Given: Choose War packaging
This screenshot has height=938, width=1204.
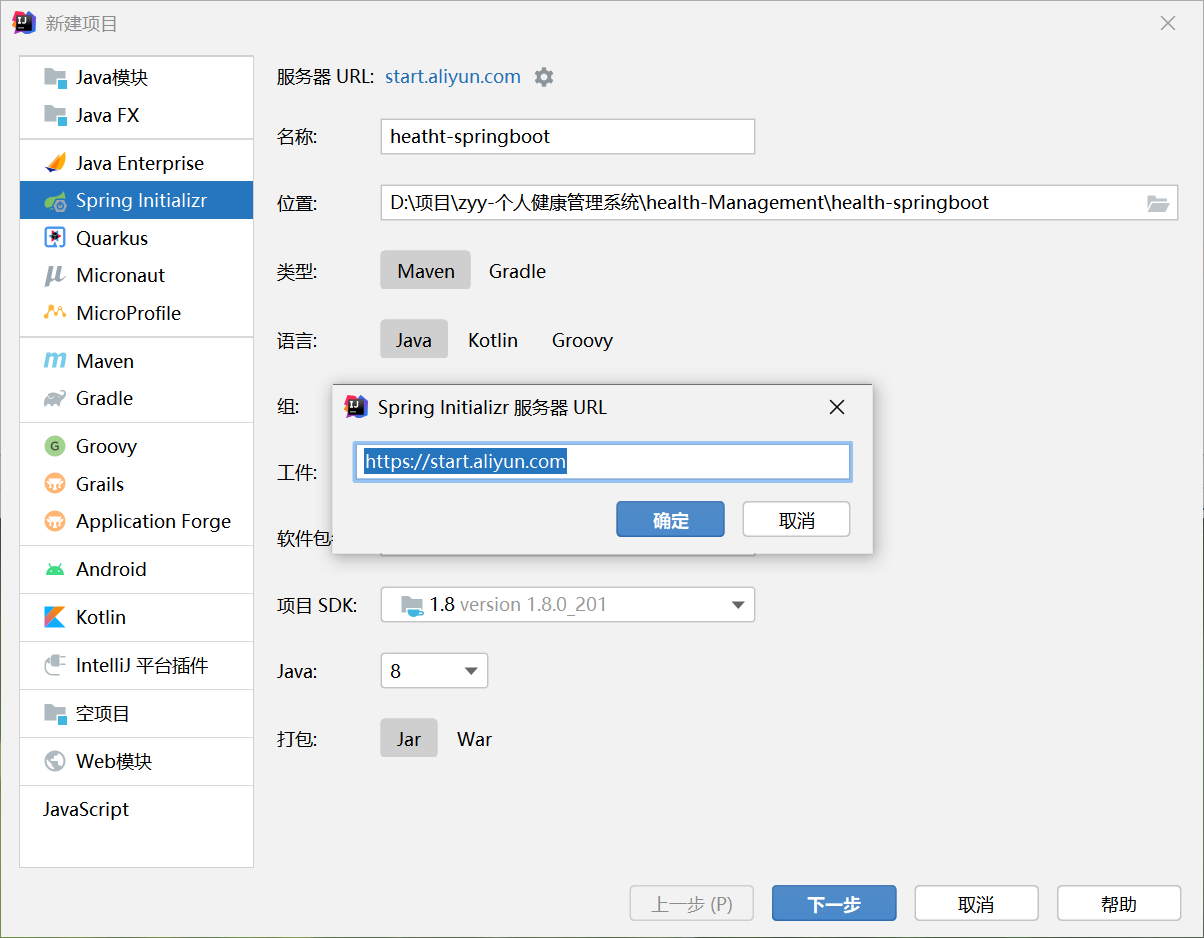Looking at the screenshot, I should 474,738.
